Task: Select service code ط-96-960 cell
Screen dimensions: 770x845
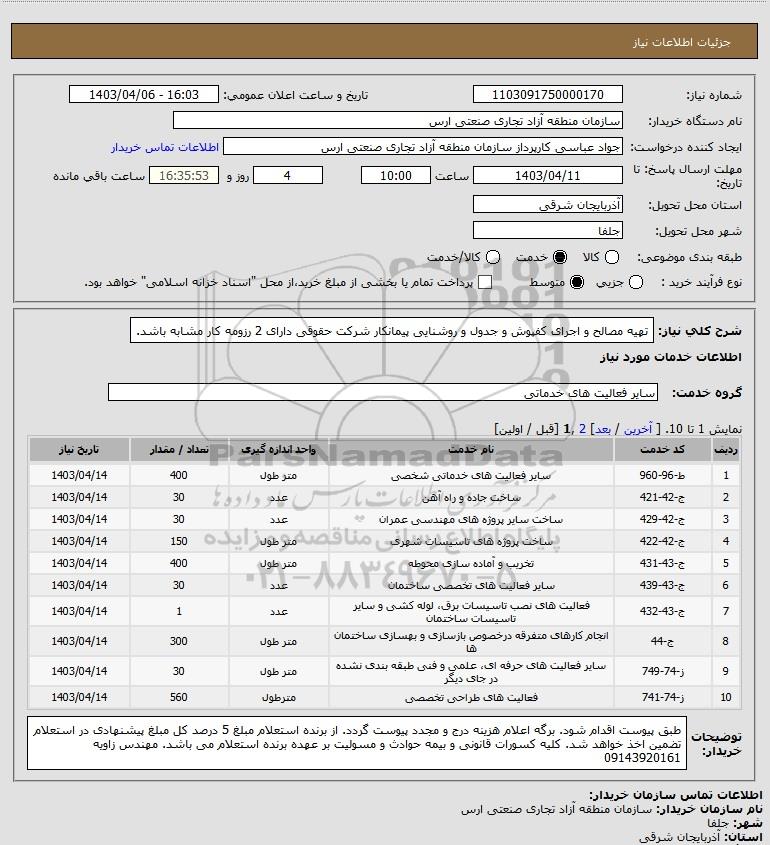Action: (662, 475)
